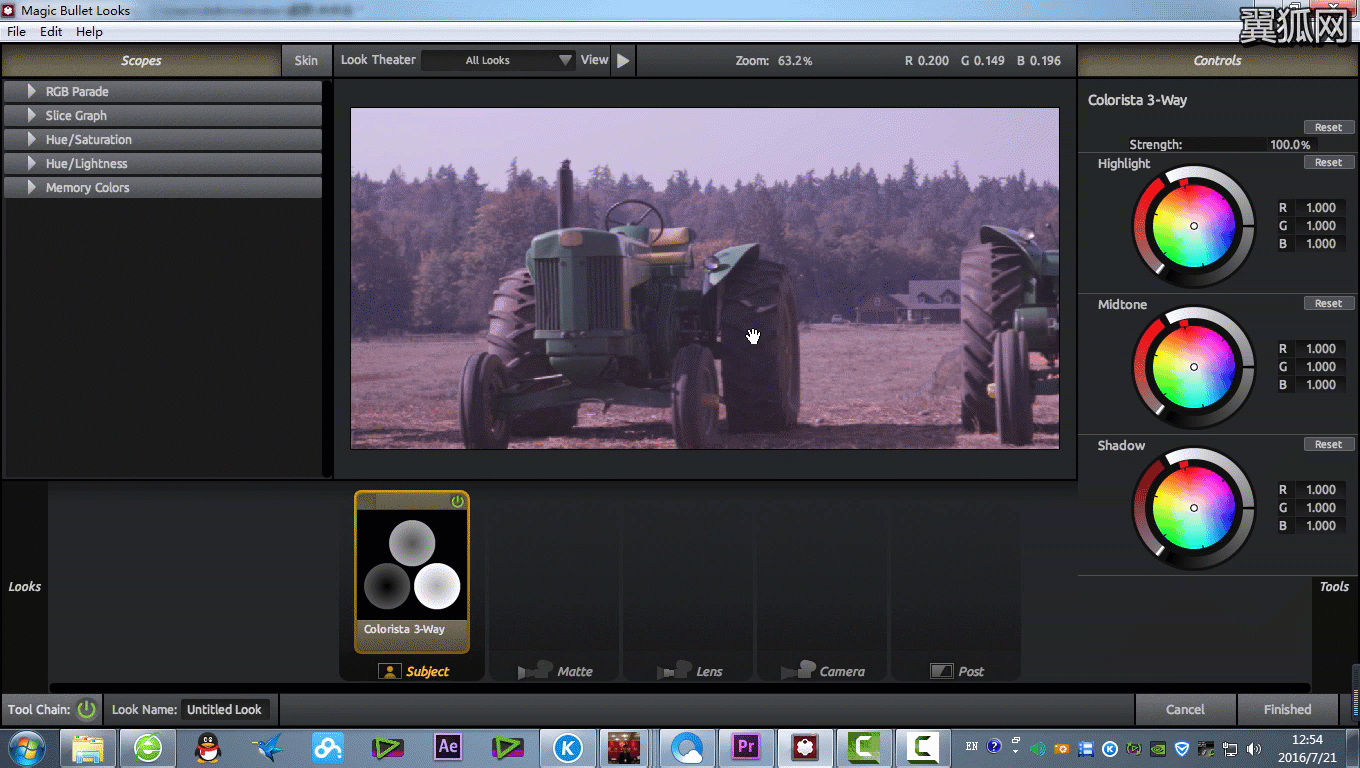Click the Look Name text field

[x=224, y=710]
